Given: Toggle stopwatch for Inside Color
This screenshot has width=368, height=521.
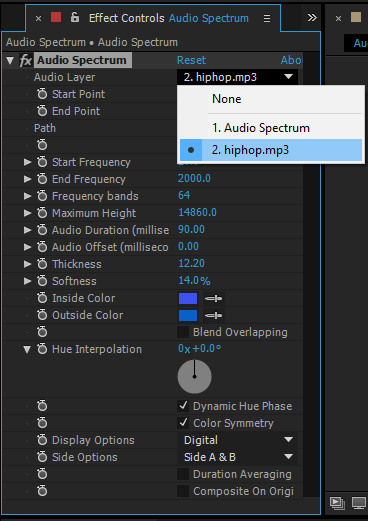Looking at the screenshot, I should click(42, 298).
